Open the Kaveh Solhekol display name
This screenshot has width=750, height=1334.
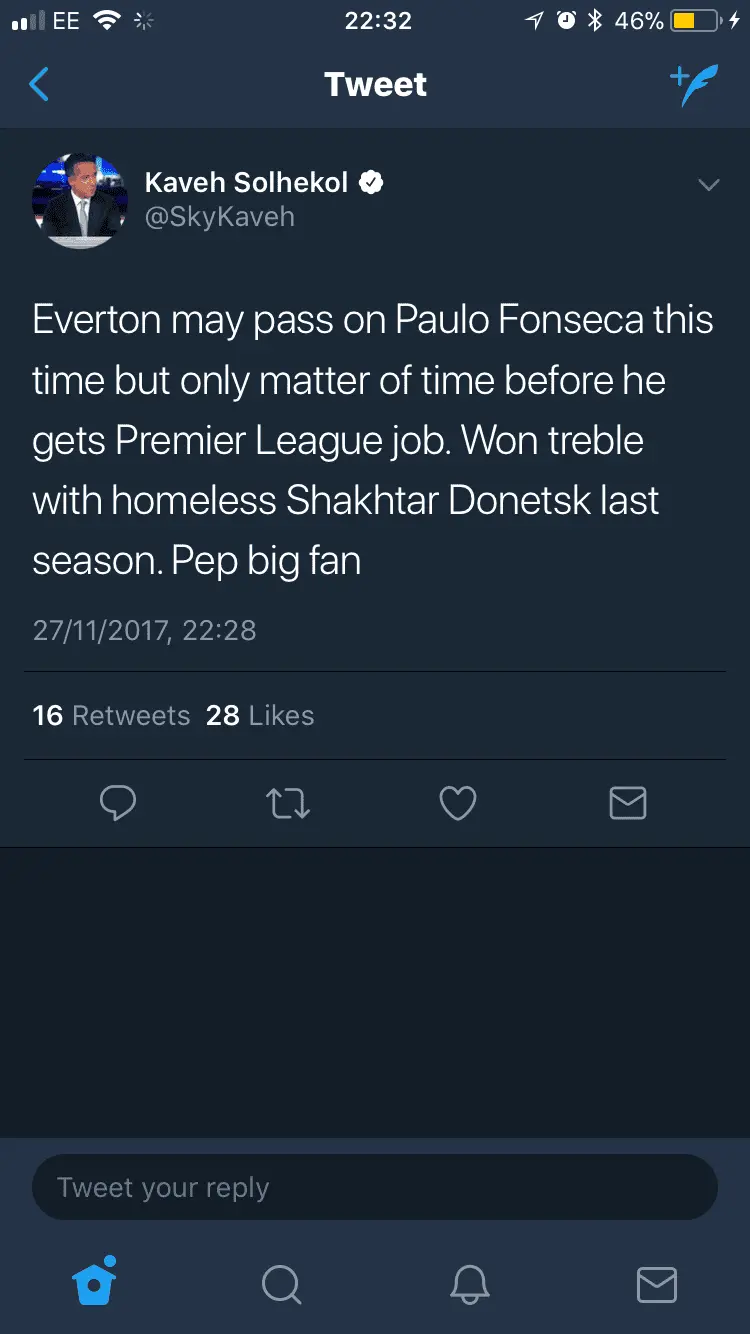point(246,182)
